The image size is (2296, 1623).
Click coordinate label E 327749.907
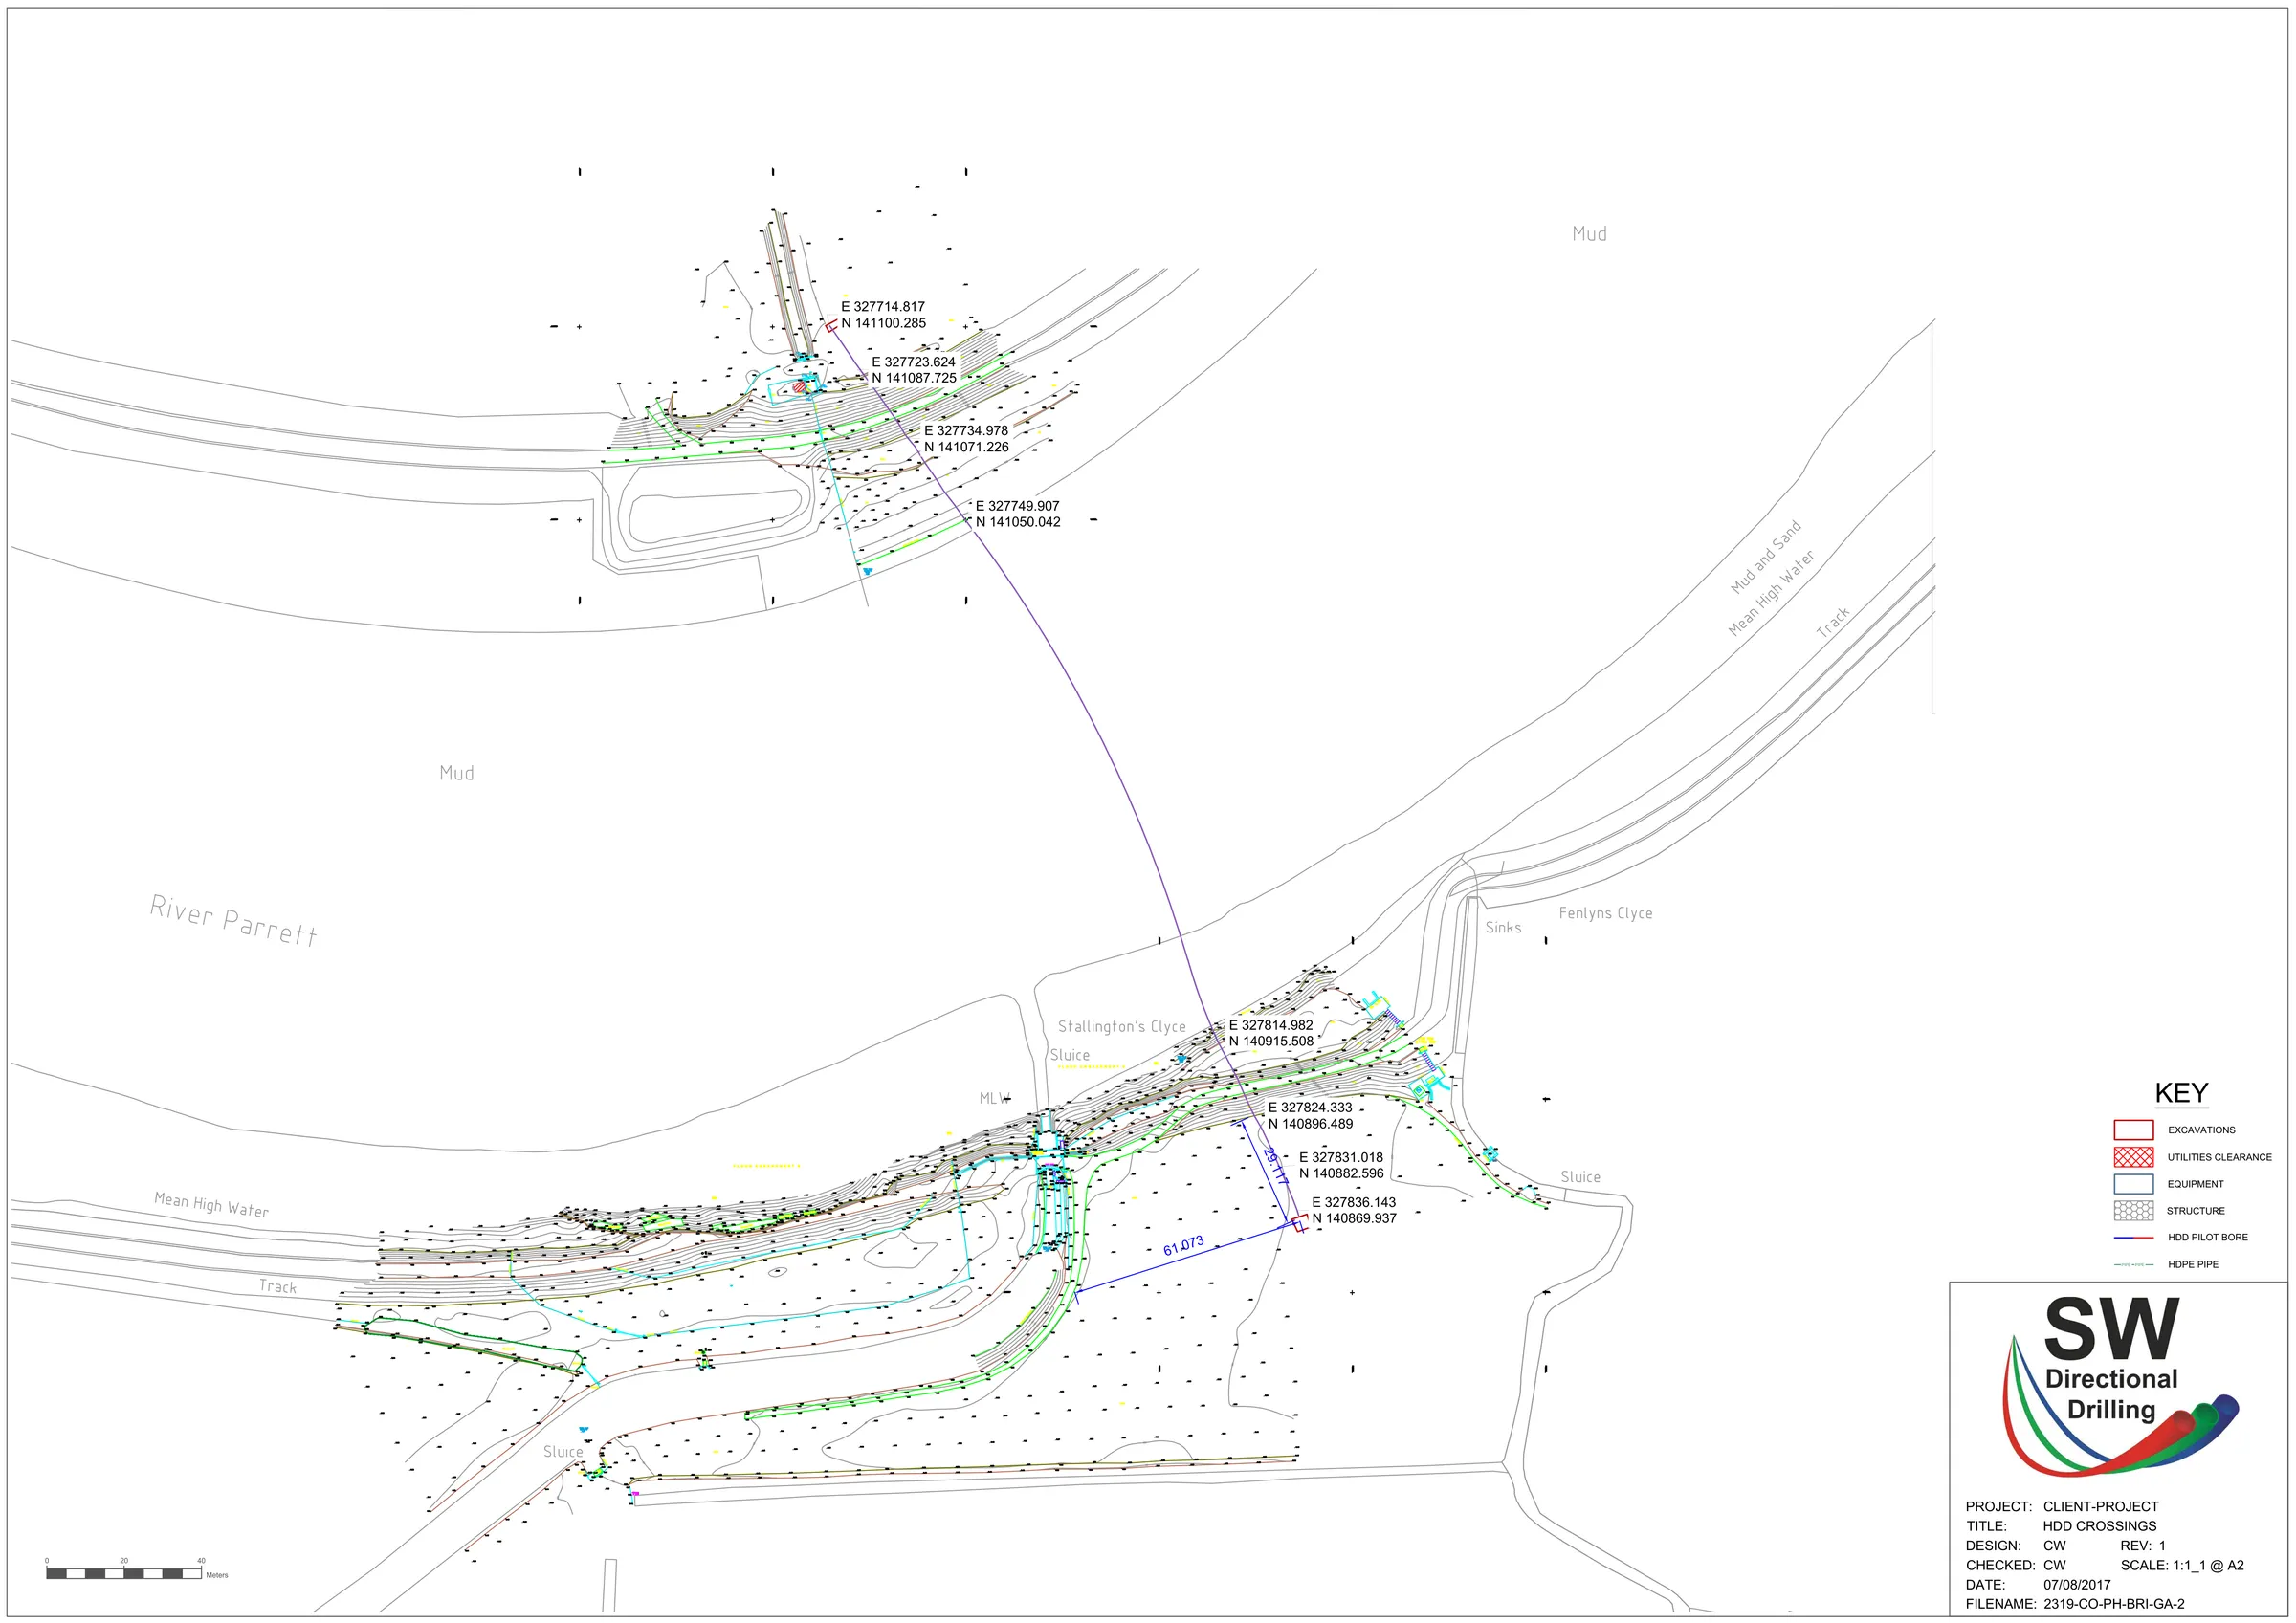1017,506
